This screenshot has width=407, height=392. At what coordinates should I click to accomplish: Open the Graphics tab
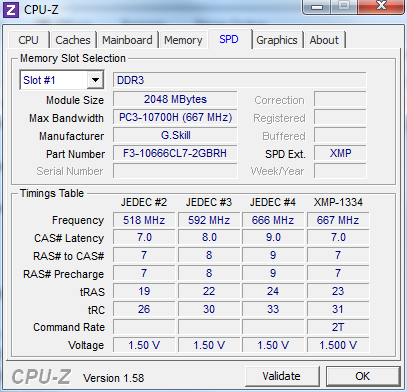point(277,40)
